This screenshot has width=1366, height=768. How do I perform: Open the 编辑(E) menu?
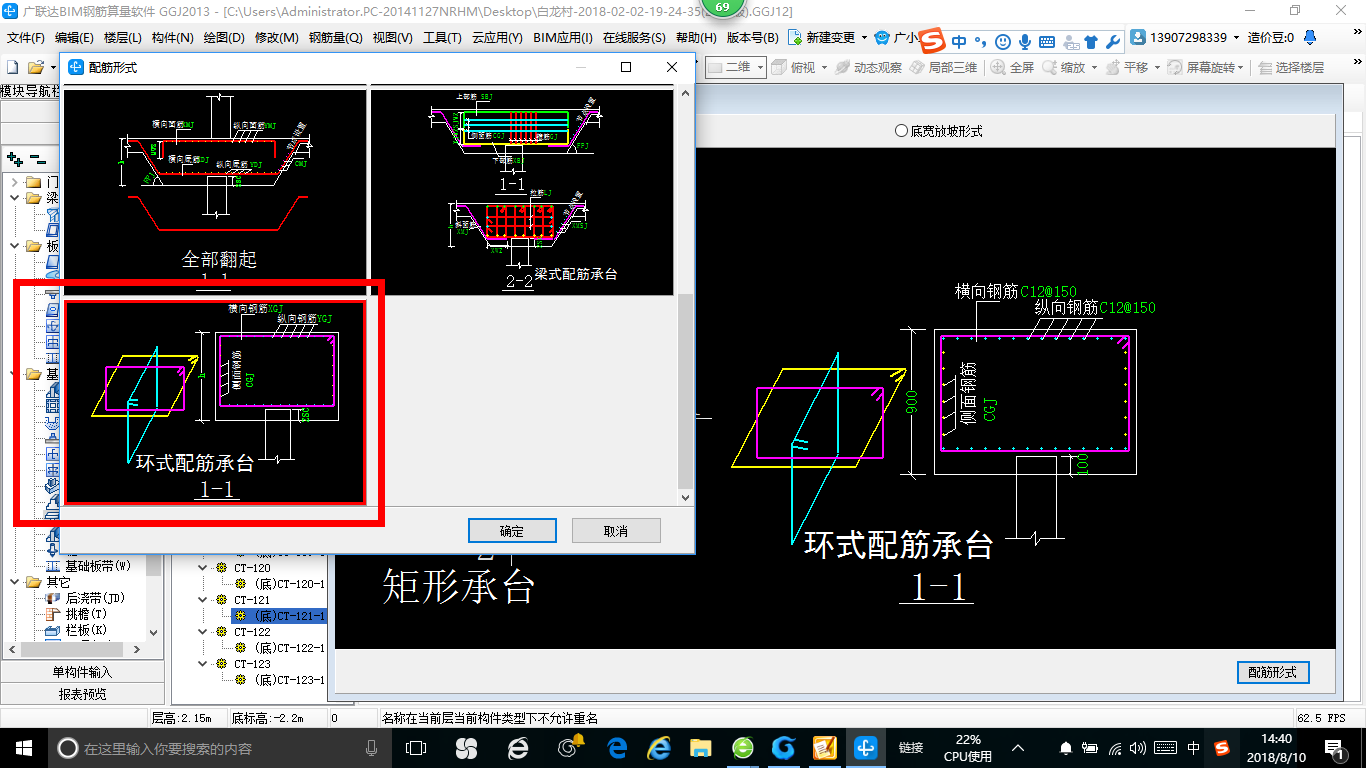coord(74,38)
